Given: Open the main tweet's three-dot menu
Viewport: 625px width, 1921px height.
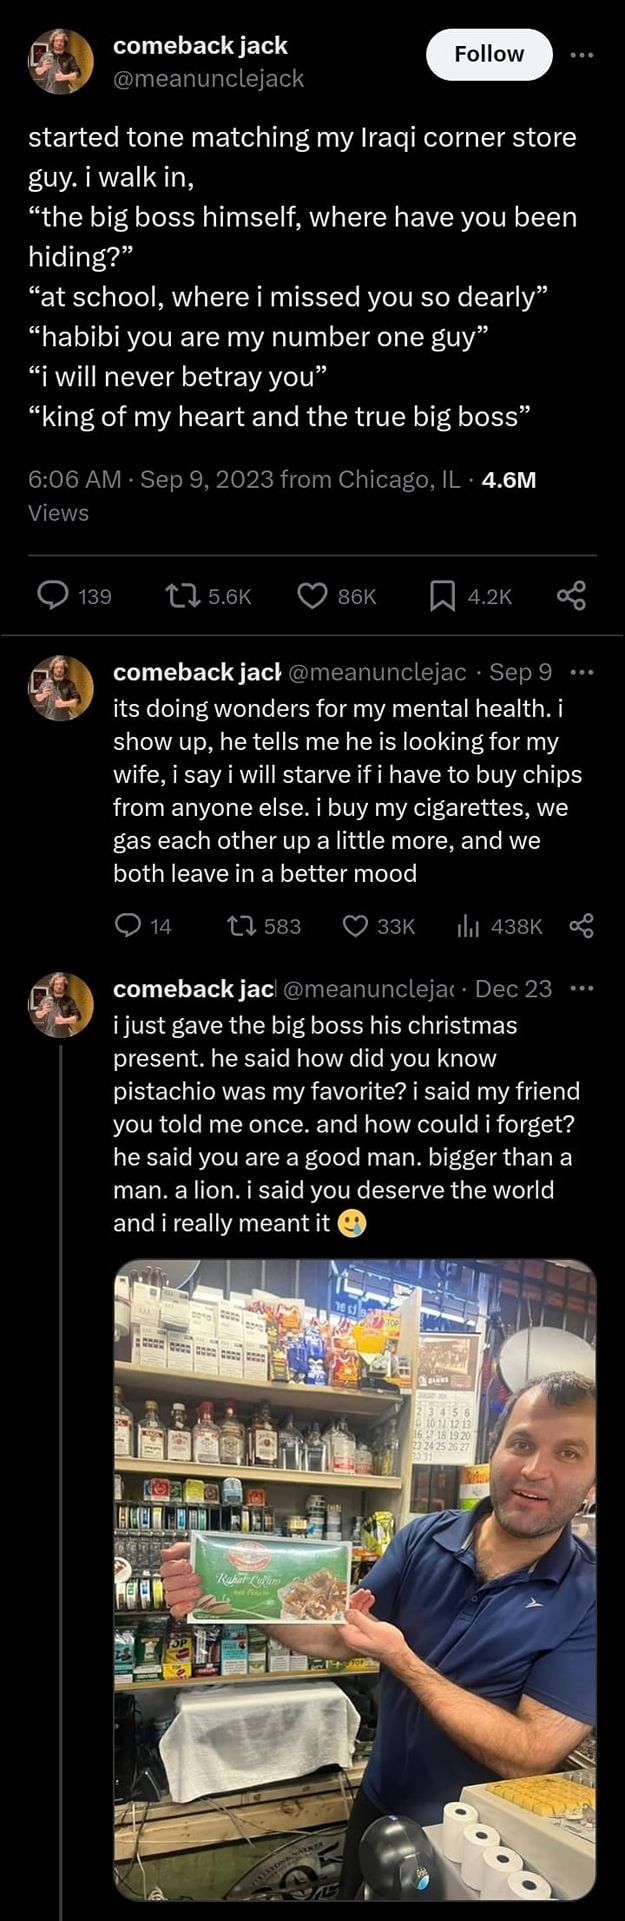Looking at the screenshot, I should (581, 55).
